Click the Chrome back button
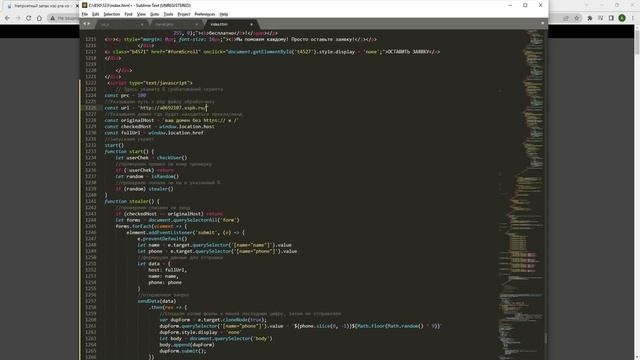This screenshot has height=360, width=640. [7, 18]
